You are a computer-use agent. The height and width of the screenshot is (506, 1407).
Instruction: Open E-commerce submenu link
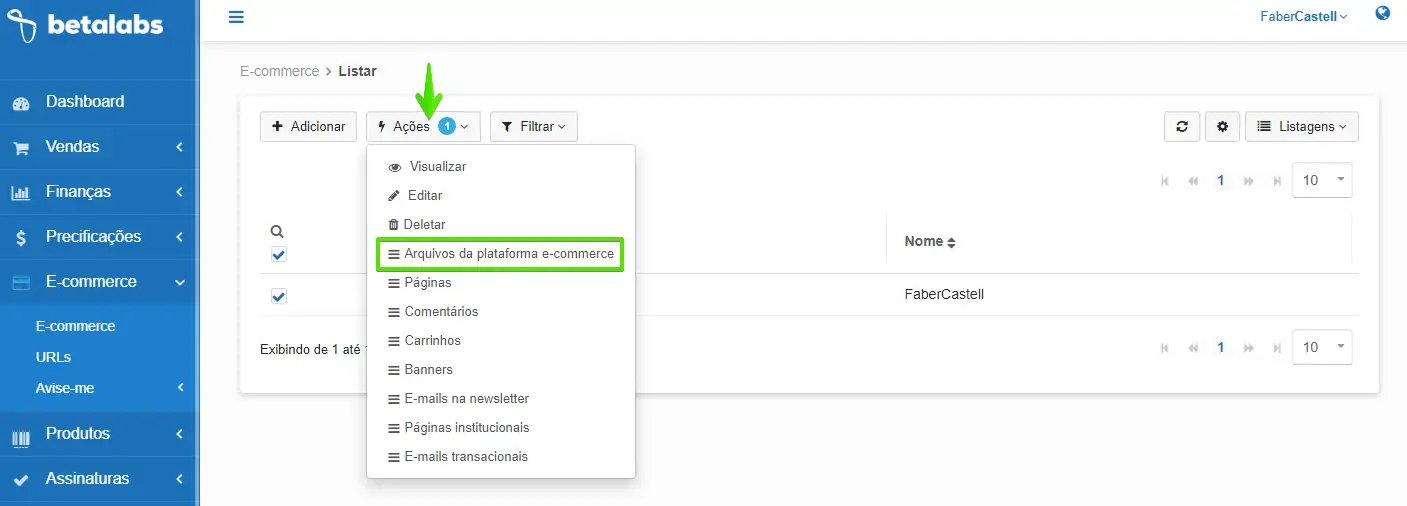75,326
